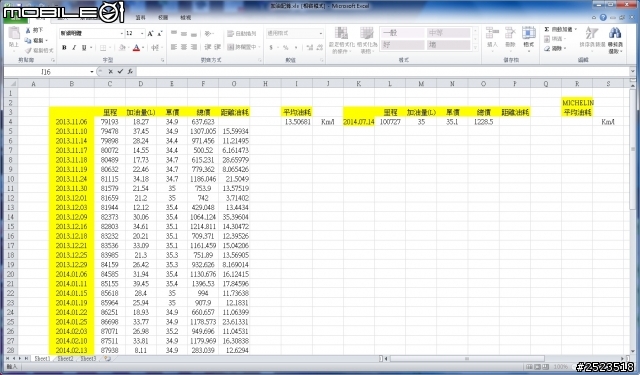Image resolution: width=640 pixels, height=375 pixels.
Task: Open the font name dropdown
Action: tap(121, 33)
